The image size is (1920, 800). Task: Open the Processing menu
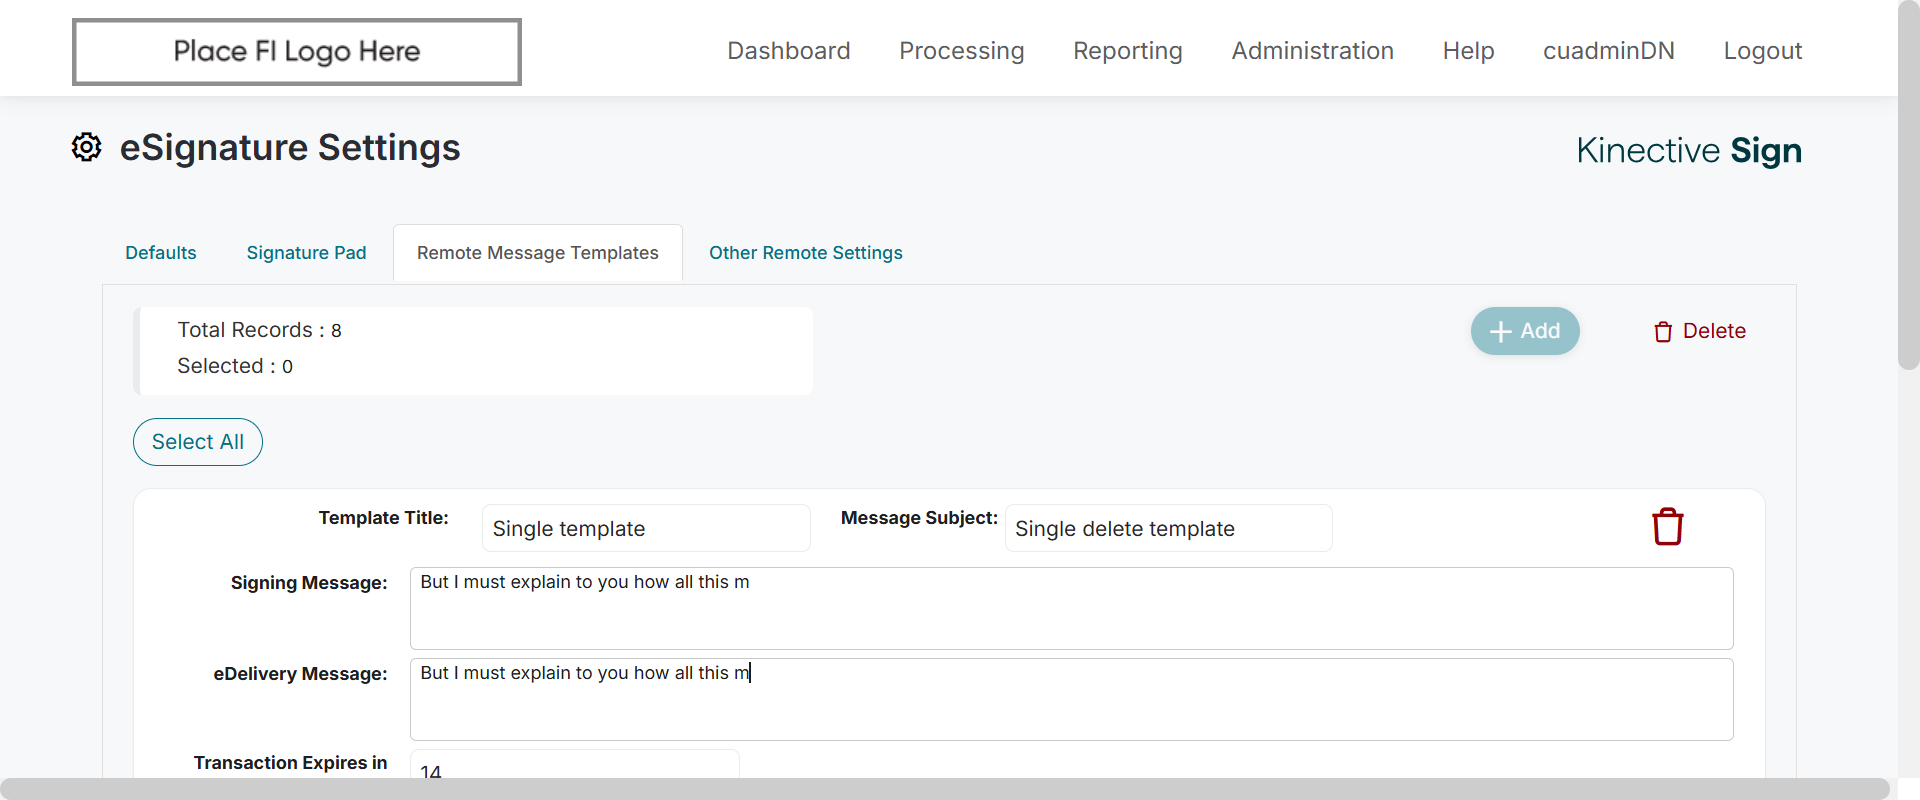pyautogui.click(x=962, y=51)
